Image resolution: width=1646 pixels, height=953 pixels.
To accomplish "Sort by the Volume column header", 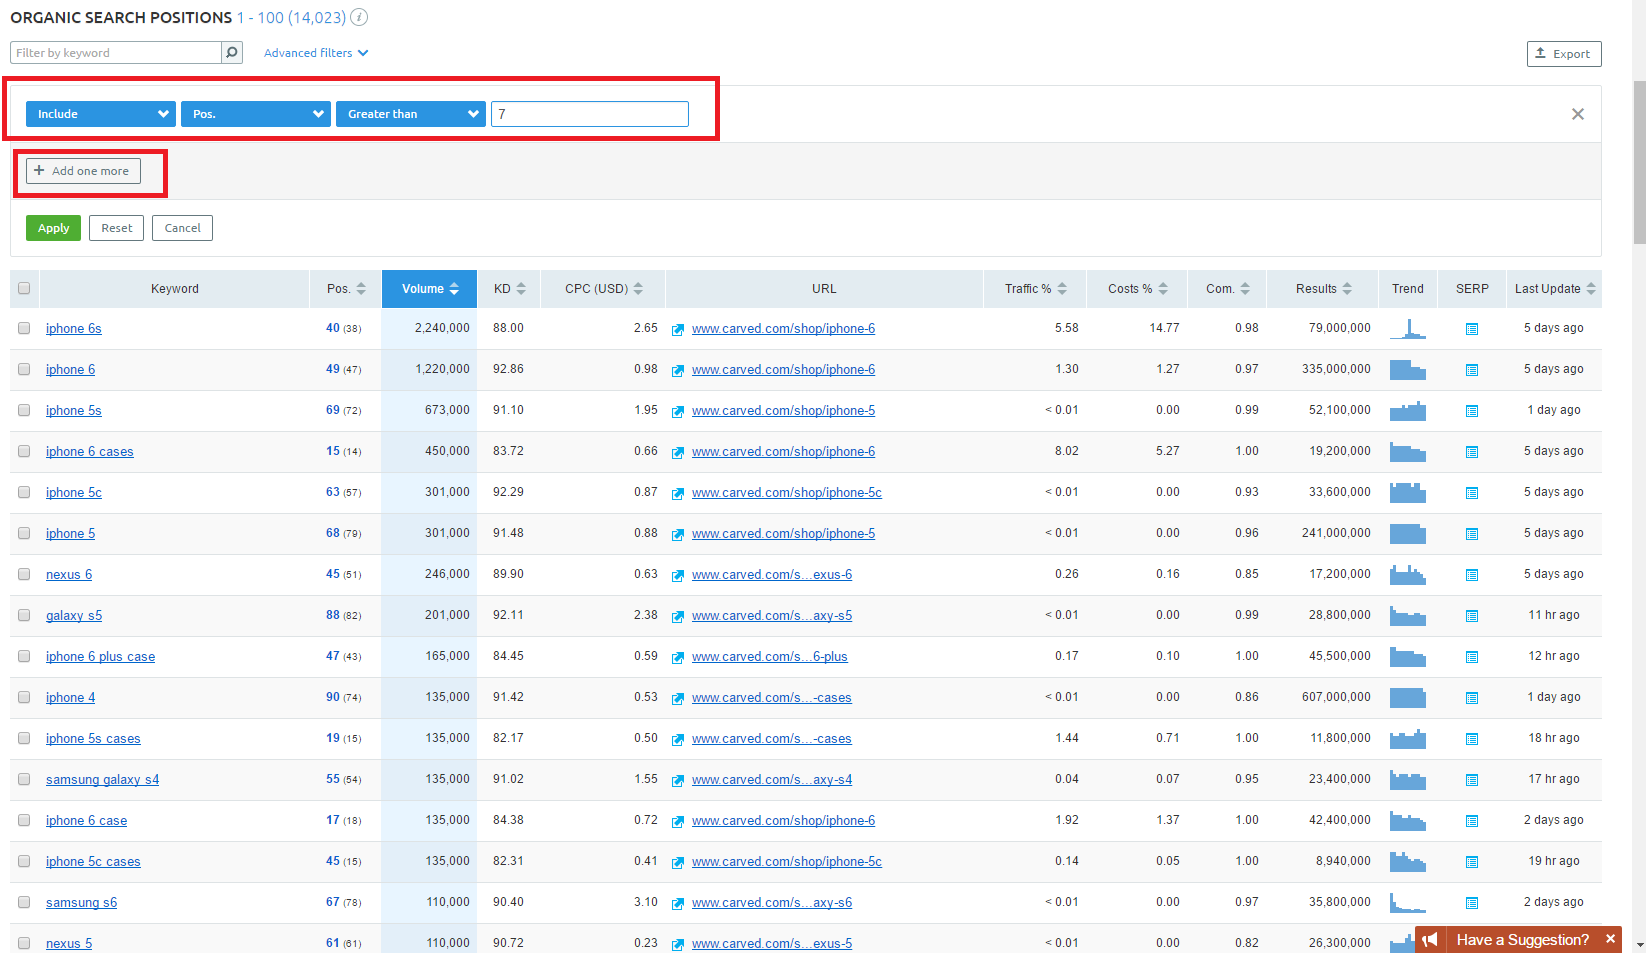I will (x=430, y=289).
